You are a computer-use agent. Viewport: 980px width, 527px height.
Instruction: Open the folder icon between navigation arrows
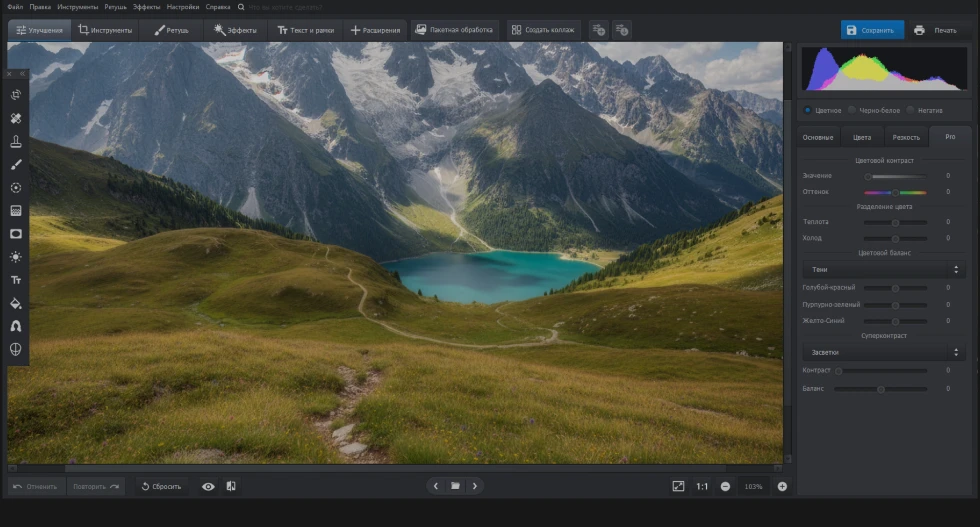(x=455, y=486)
